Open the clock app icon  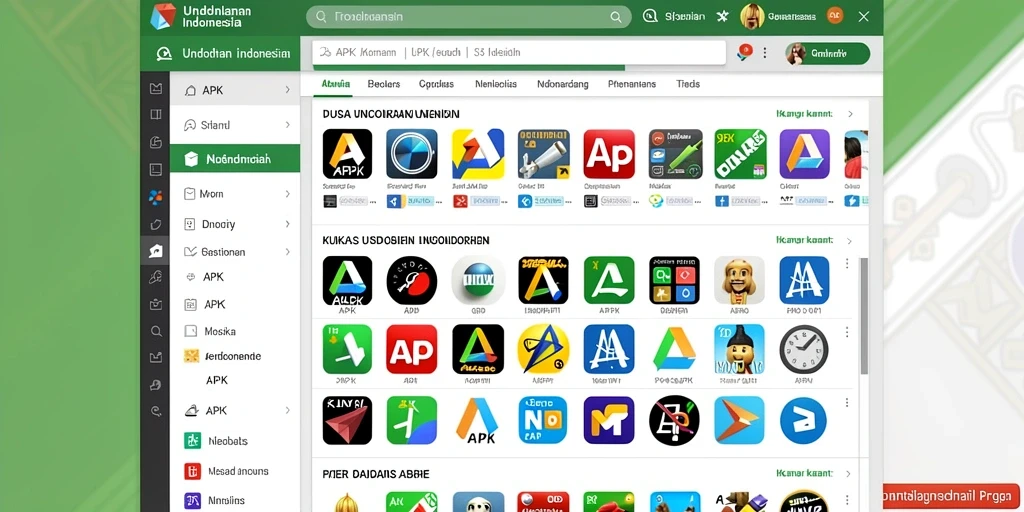(x=804, y=349)
